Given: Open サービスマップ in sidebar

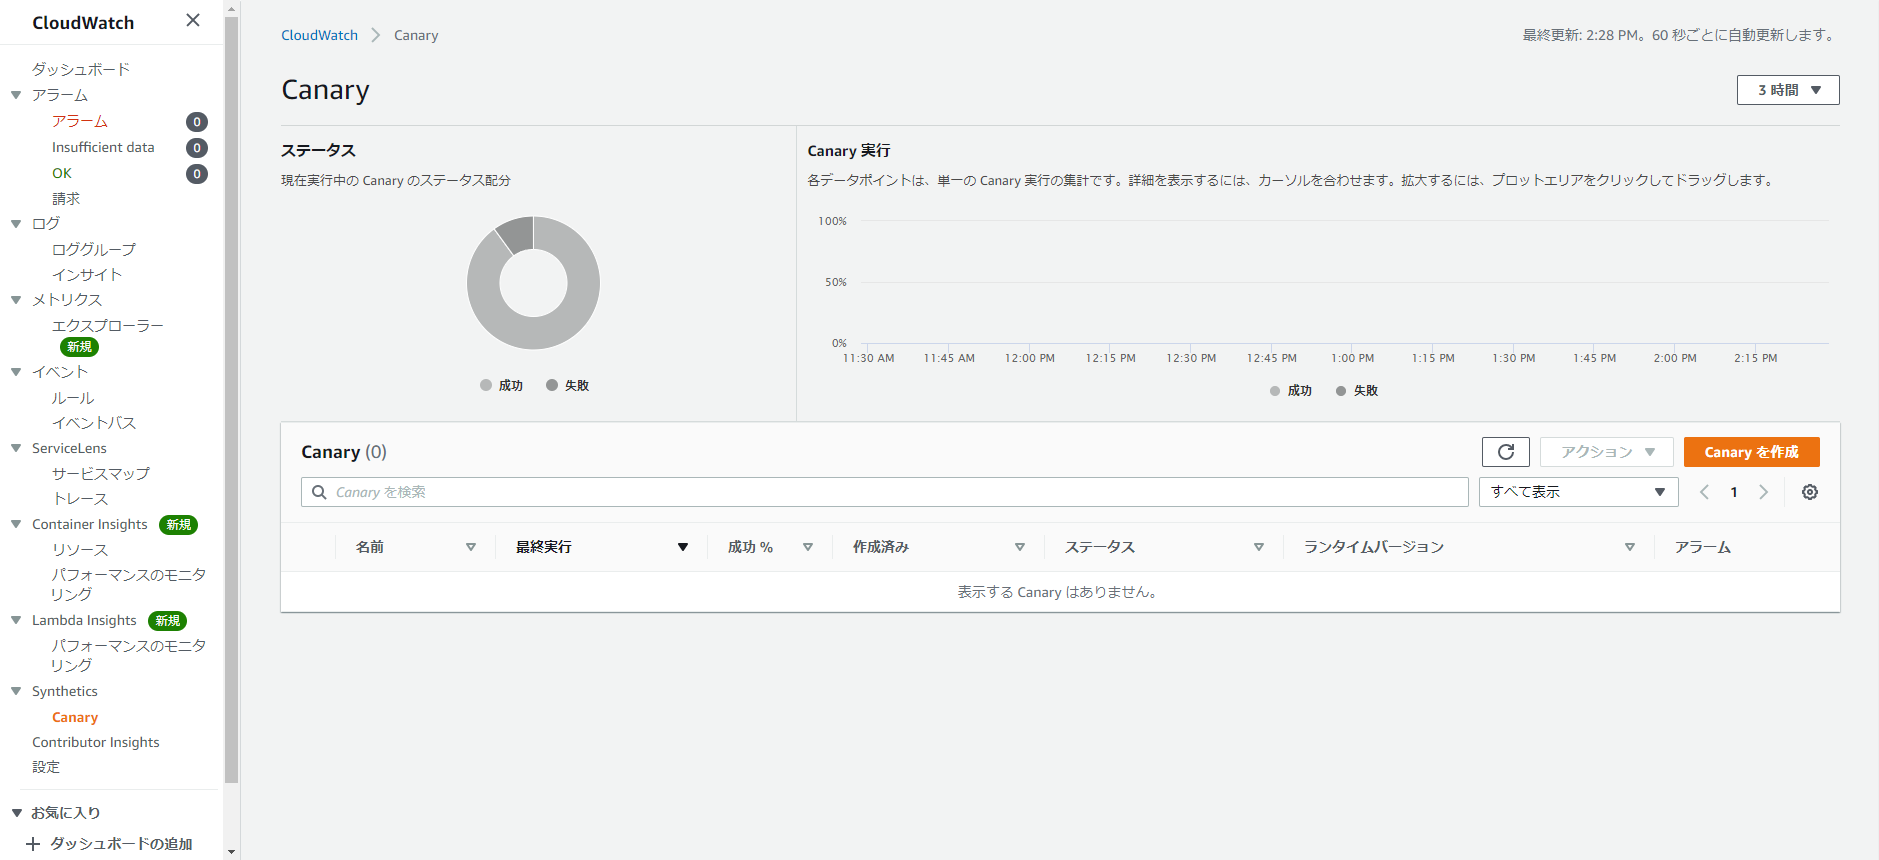Looking at the screenshot, I should [101, 474].
